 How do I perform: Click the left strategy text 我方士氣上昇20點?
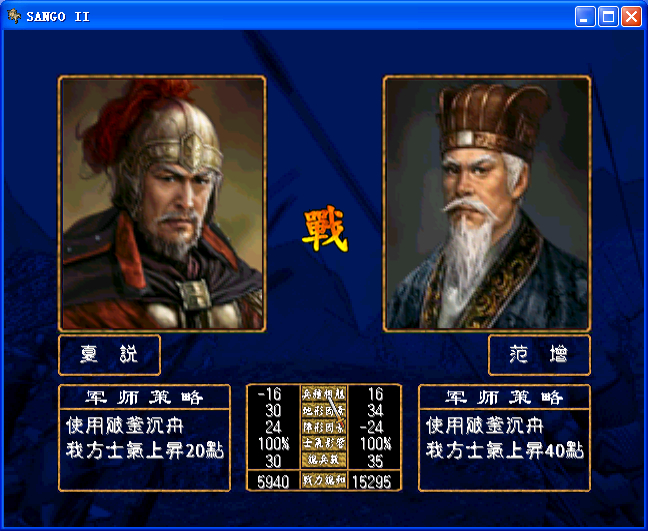[x=145, y=450]
